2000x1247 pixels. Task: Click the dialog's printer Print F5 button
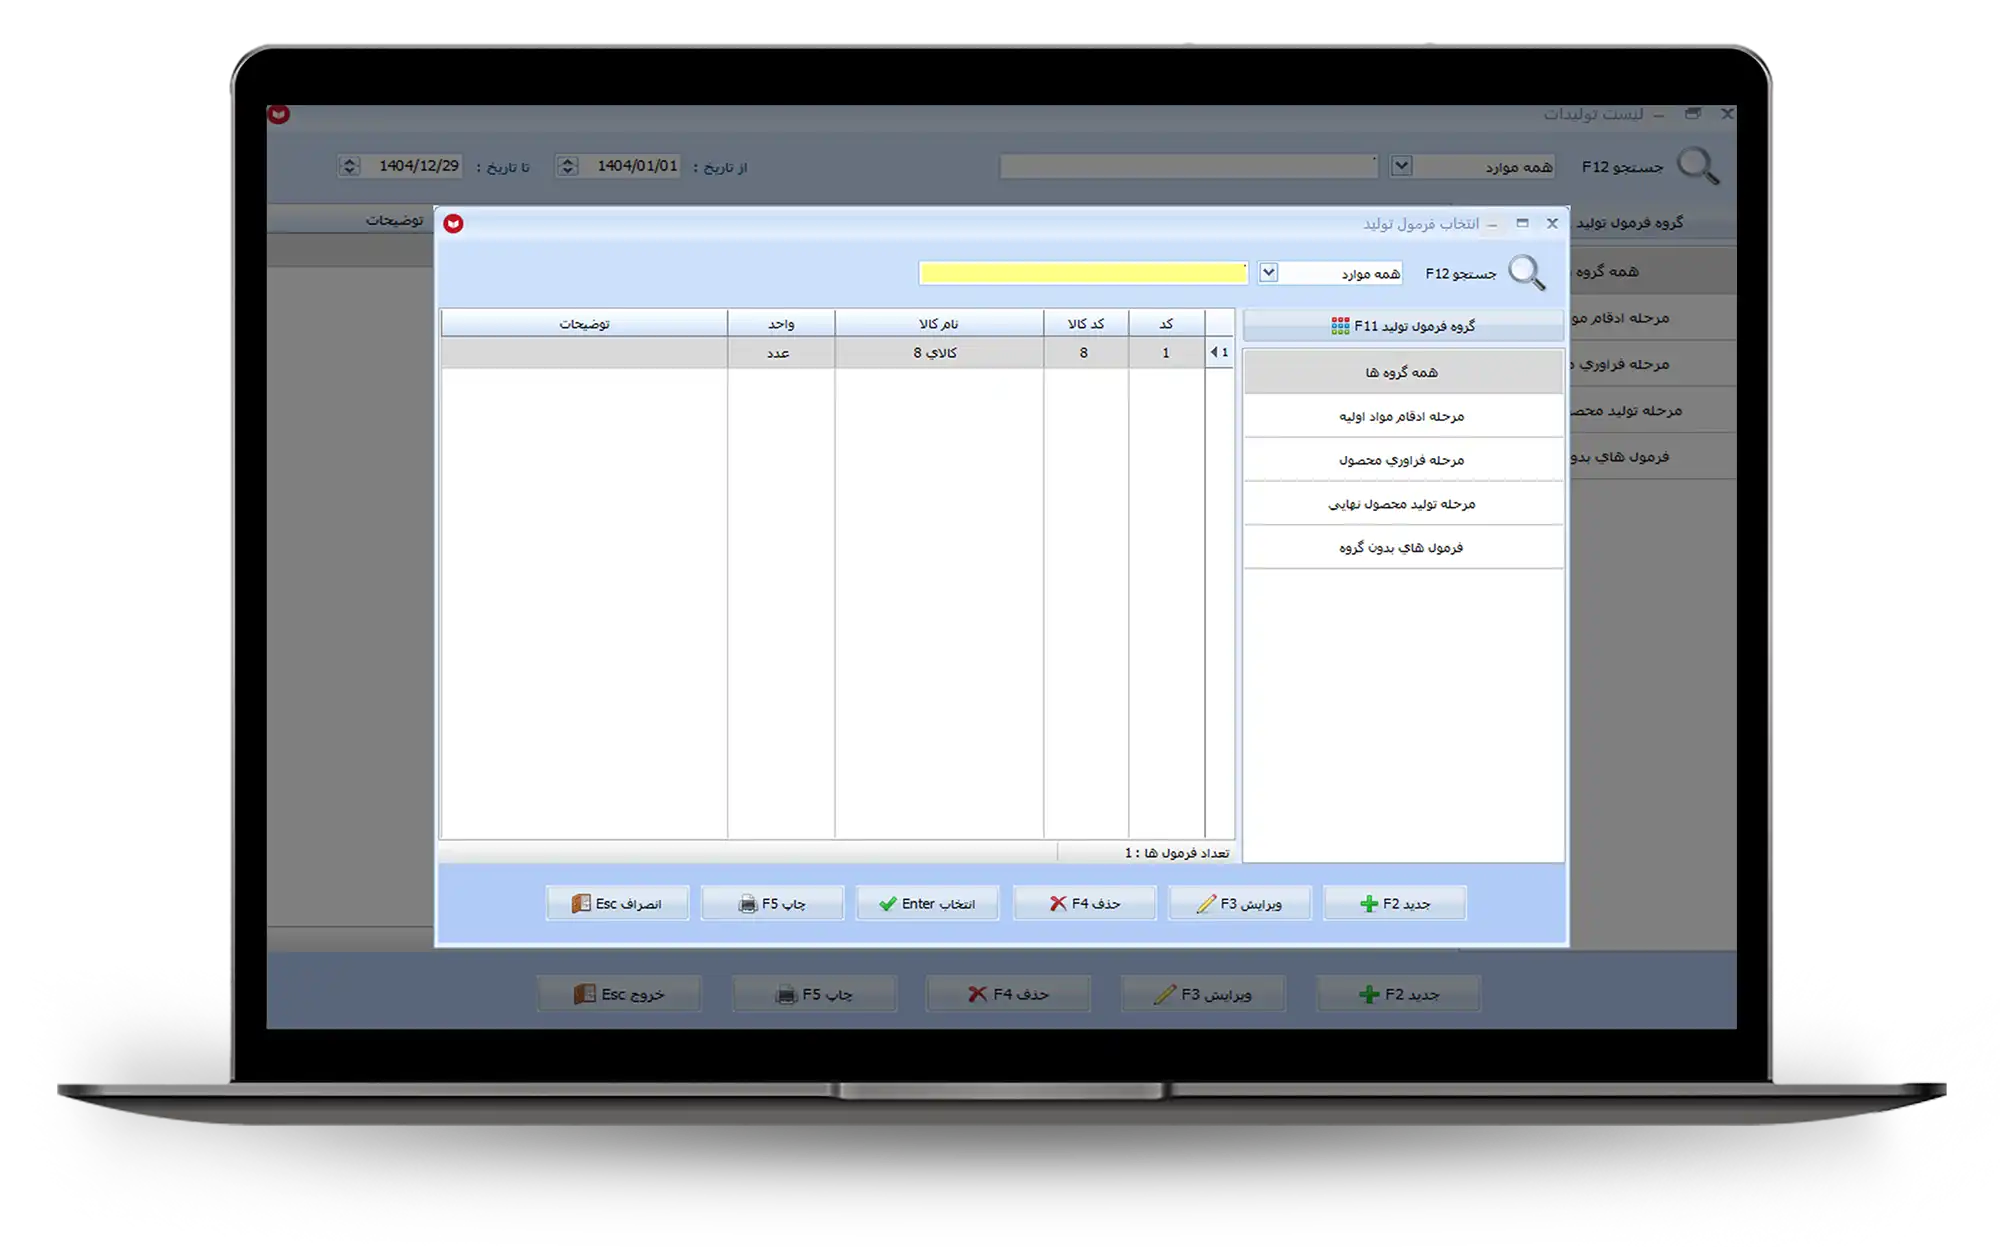click(772, 903)
